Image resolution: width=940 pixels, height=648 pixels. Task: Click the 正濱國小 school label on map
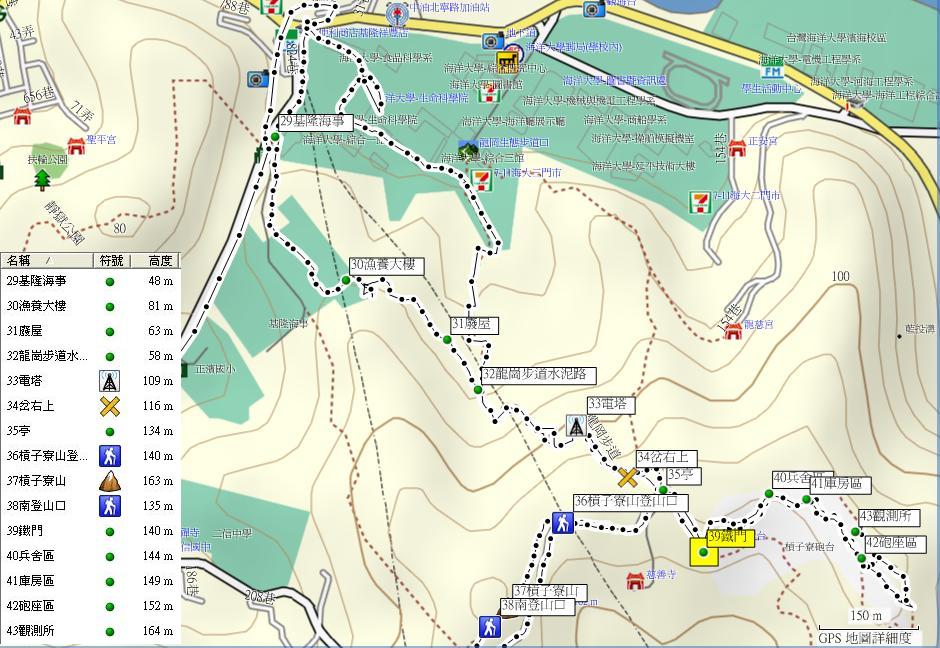tap(216, 369)
